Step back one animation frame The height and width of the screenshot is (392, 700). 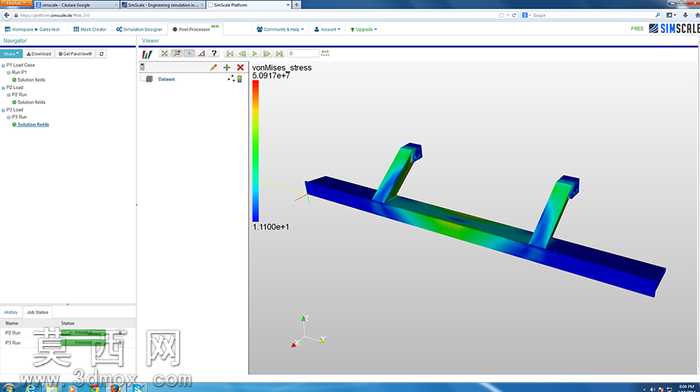[x=242, y=54]
